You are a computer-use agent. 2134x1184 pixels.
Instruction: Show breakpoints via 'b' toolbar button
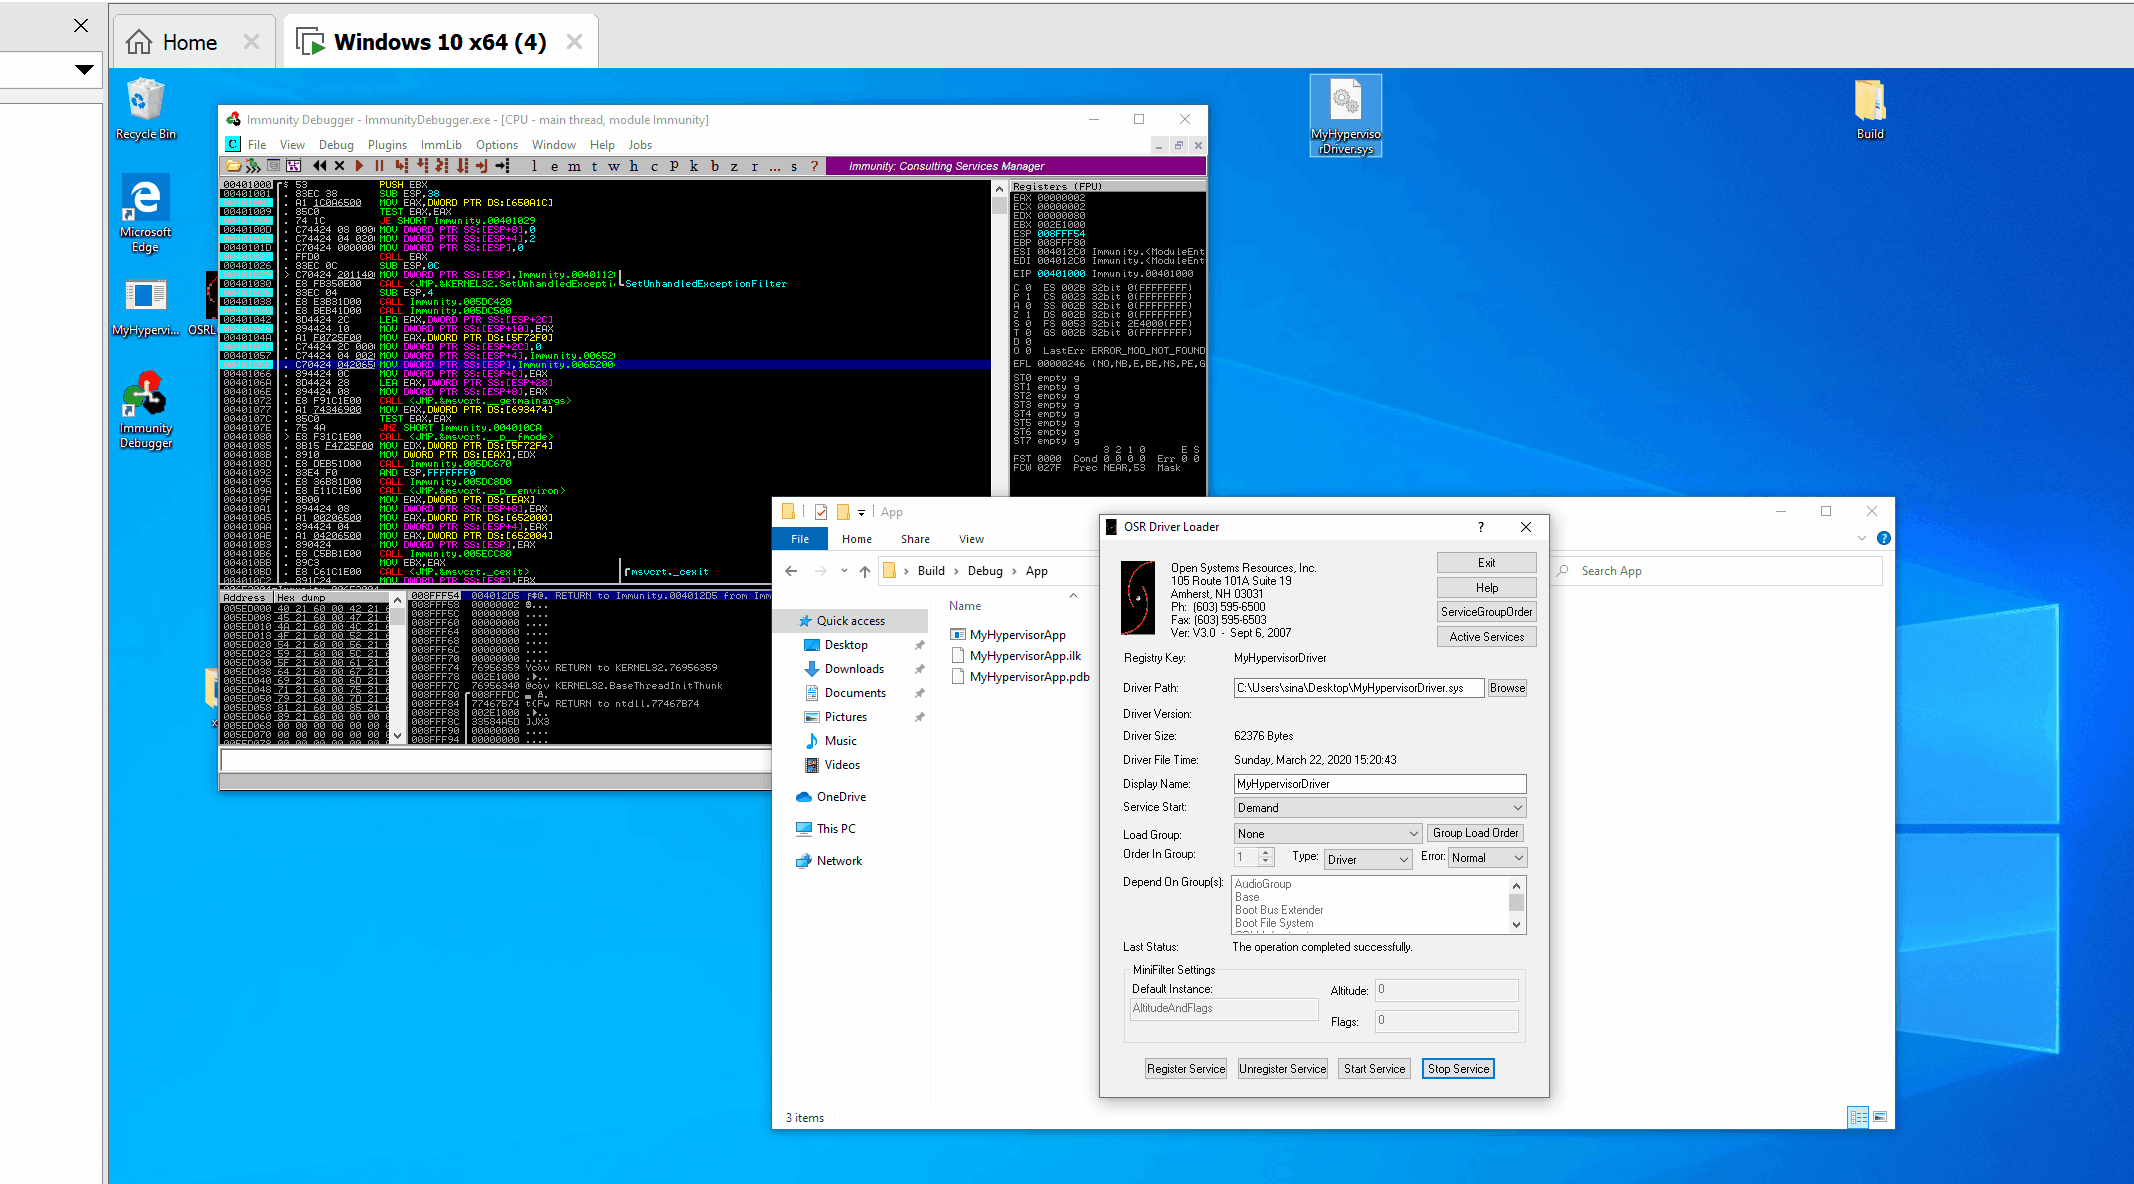(714, 166)
